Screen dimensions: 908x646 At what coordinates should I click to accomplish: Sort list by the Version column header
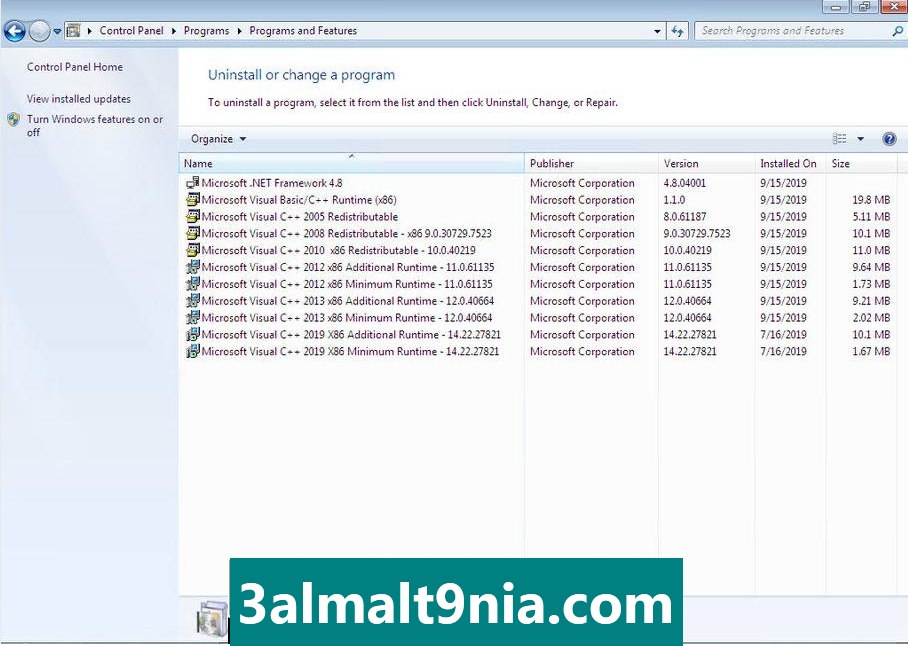pos(707,163)
